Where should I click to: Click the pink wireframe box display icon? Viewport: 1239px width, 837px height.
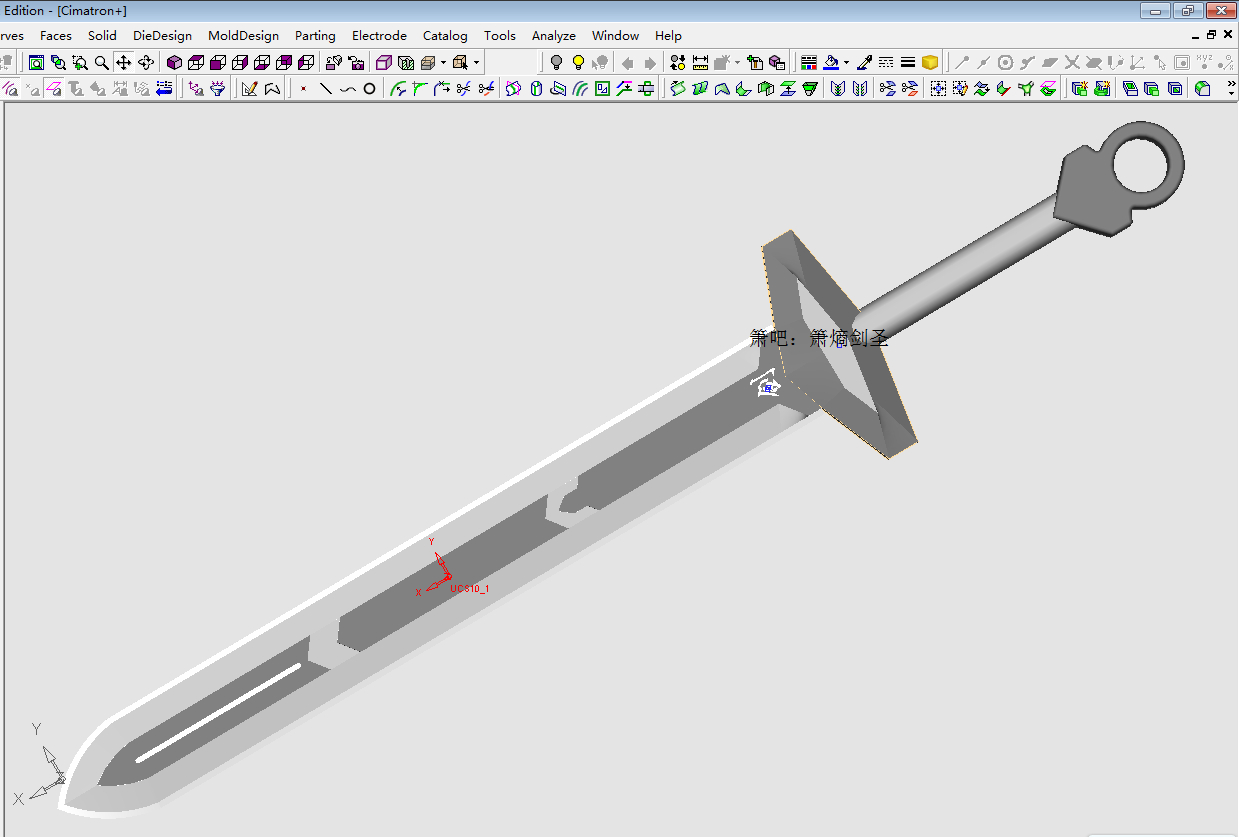coord(384,62)
